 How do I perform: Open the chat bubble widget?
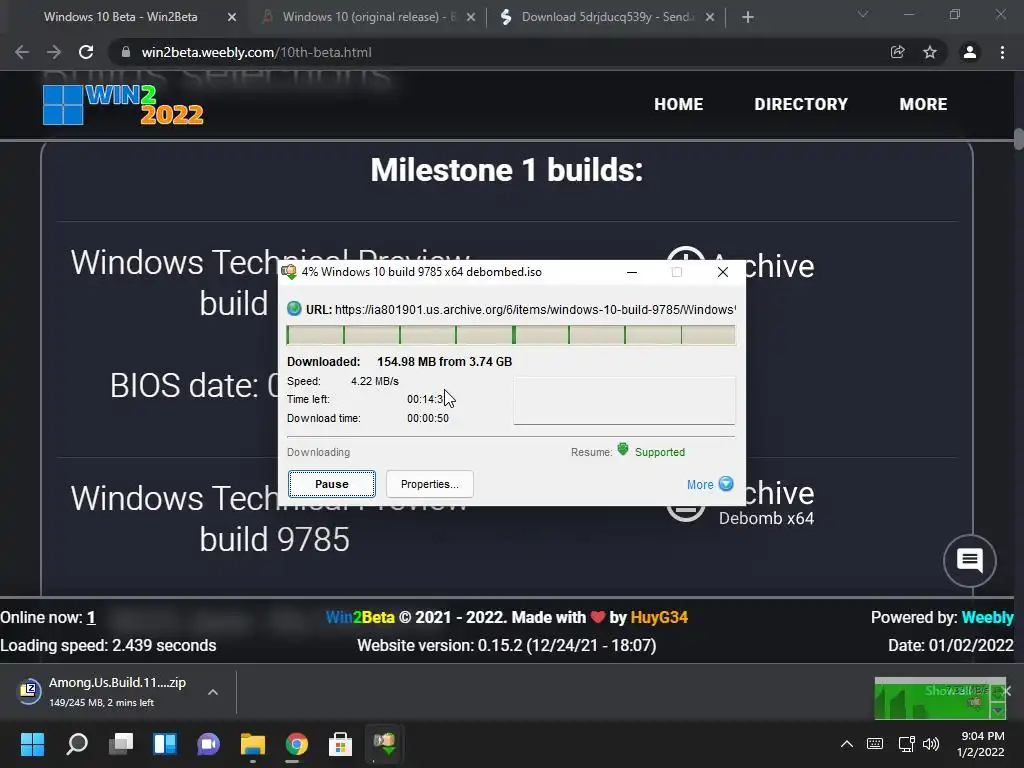point(970,560)
